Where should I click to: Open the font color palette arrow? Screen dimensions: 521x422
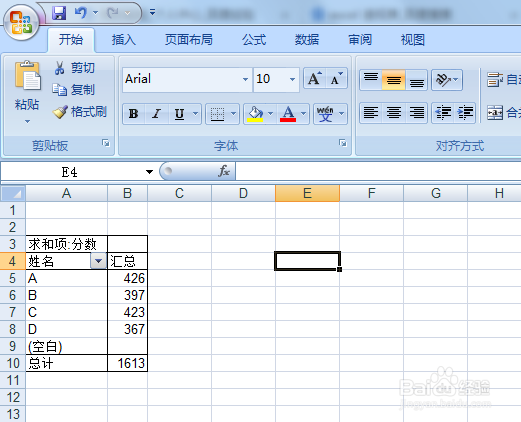point(303,114)
